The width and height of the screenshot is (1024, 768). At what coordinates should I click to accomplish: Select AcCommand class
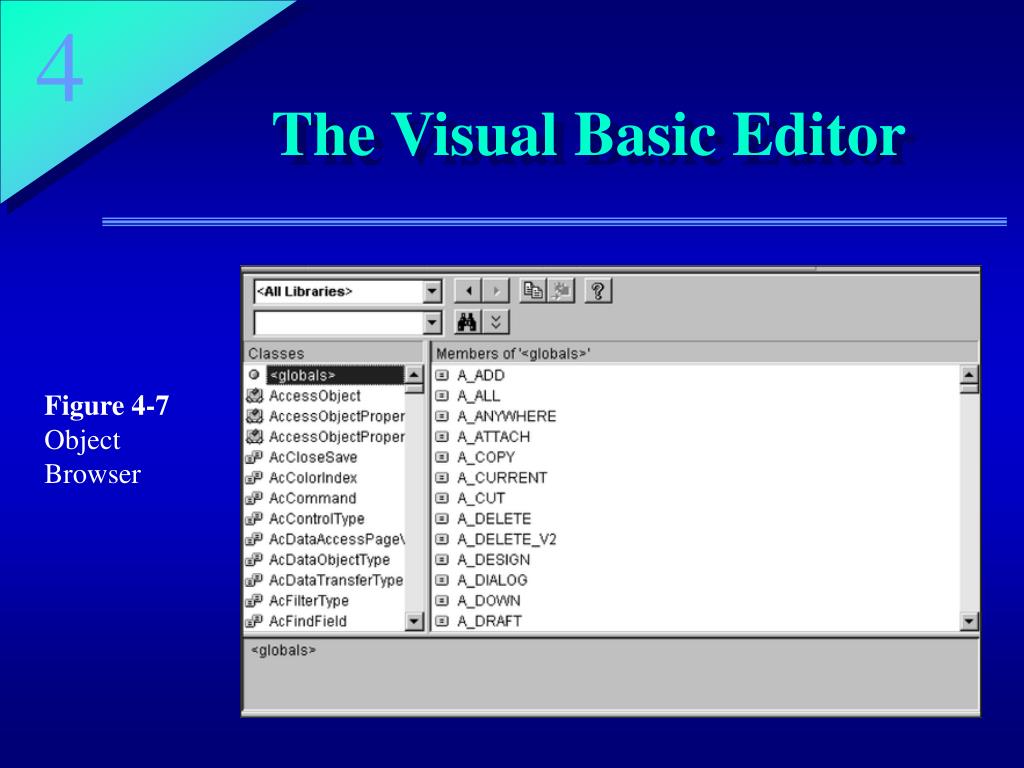(312, 498)
